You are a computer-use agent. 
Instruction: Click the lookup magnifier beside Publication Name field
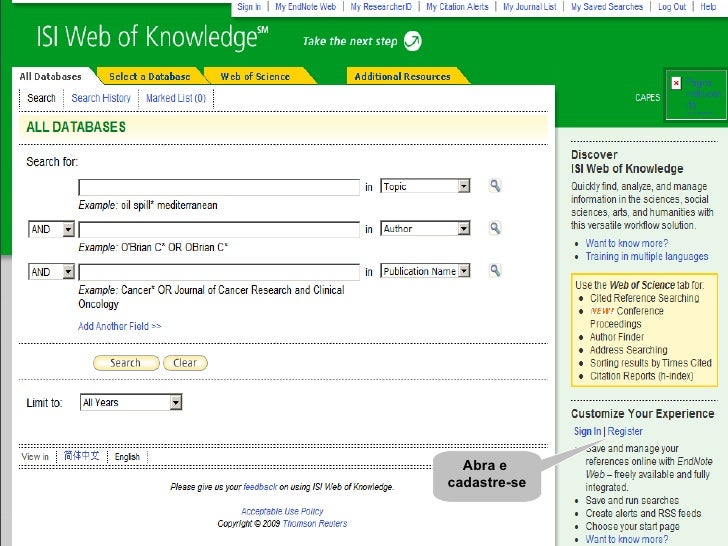[x=495, y=270]
